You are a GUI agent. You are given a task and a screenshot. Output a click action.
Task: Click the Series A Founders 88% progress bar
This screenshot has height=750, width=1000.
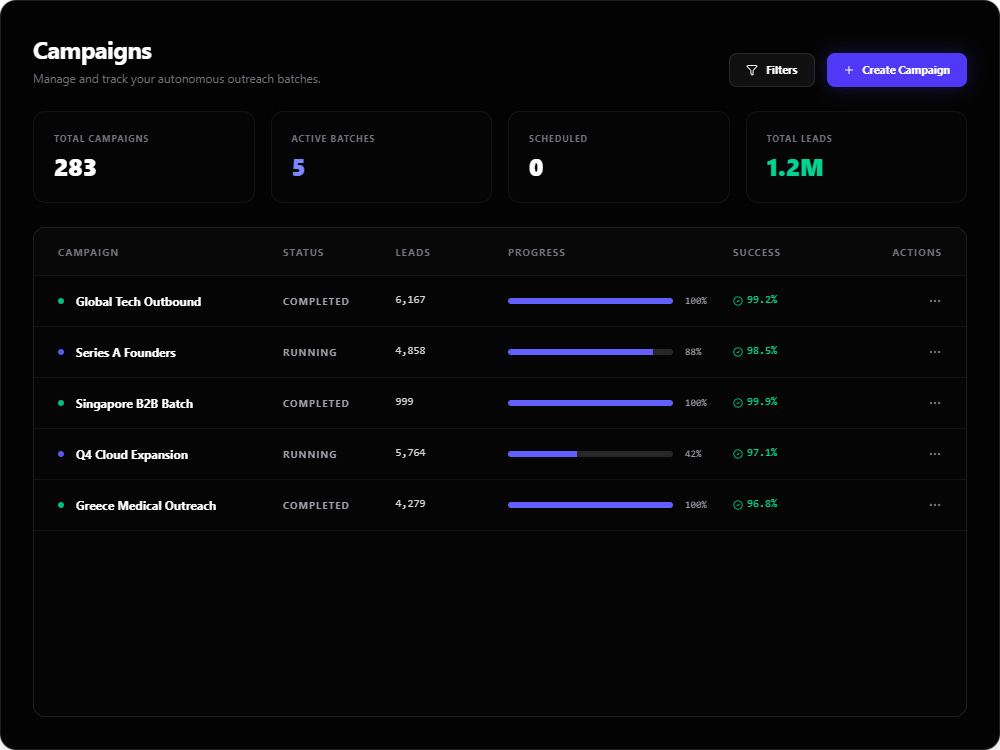(x=591, y=352)
